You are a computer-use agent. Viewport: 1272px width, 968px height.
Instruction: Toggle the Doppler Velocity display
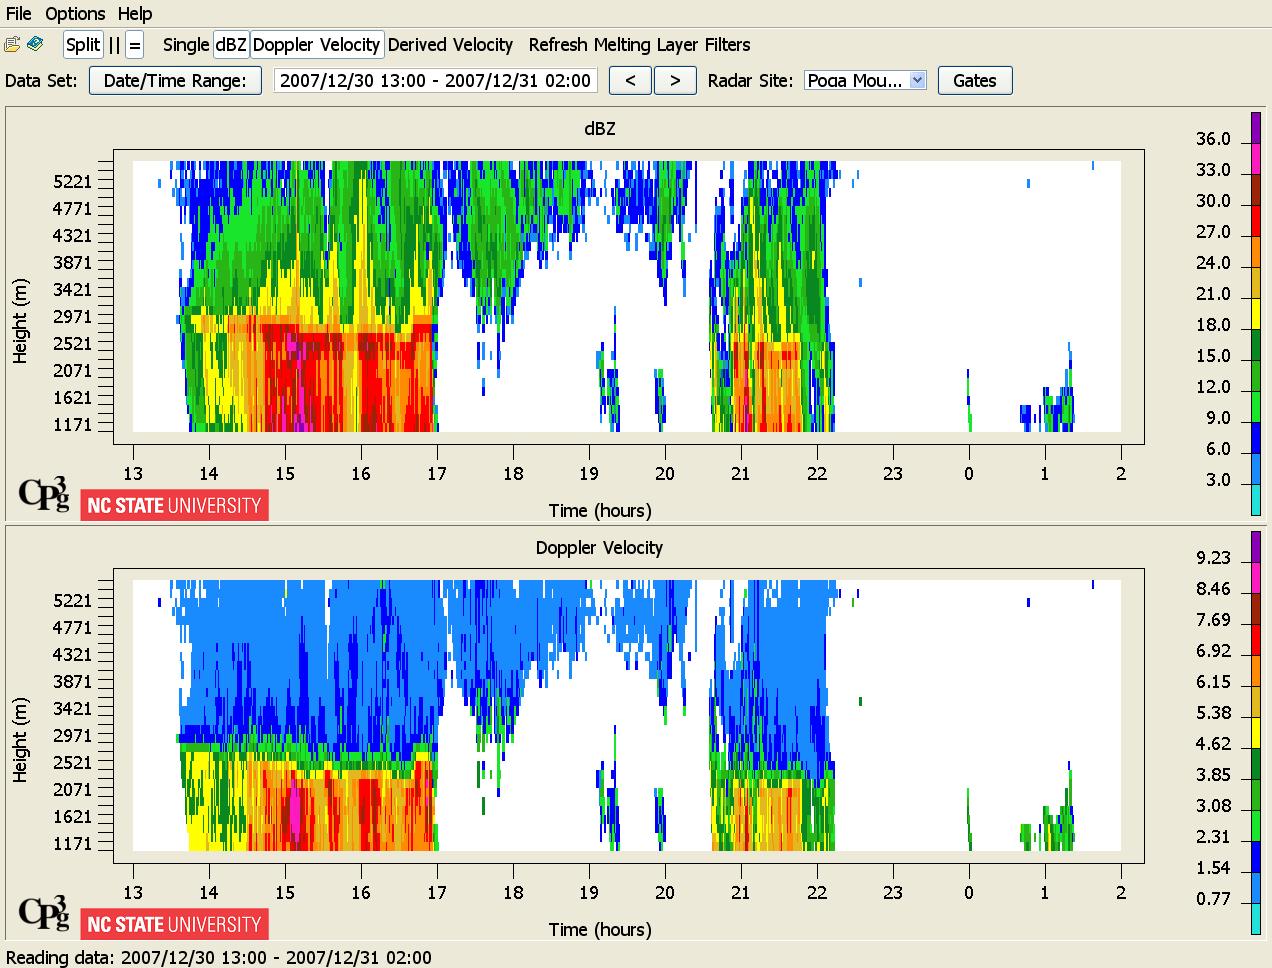click(316, 45)
